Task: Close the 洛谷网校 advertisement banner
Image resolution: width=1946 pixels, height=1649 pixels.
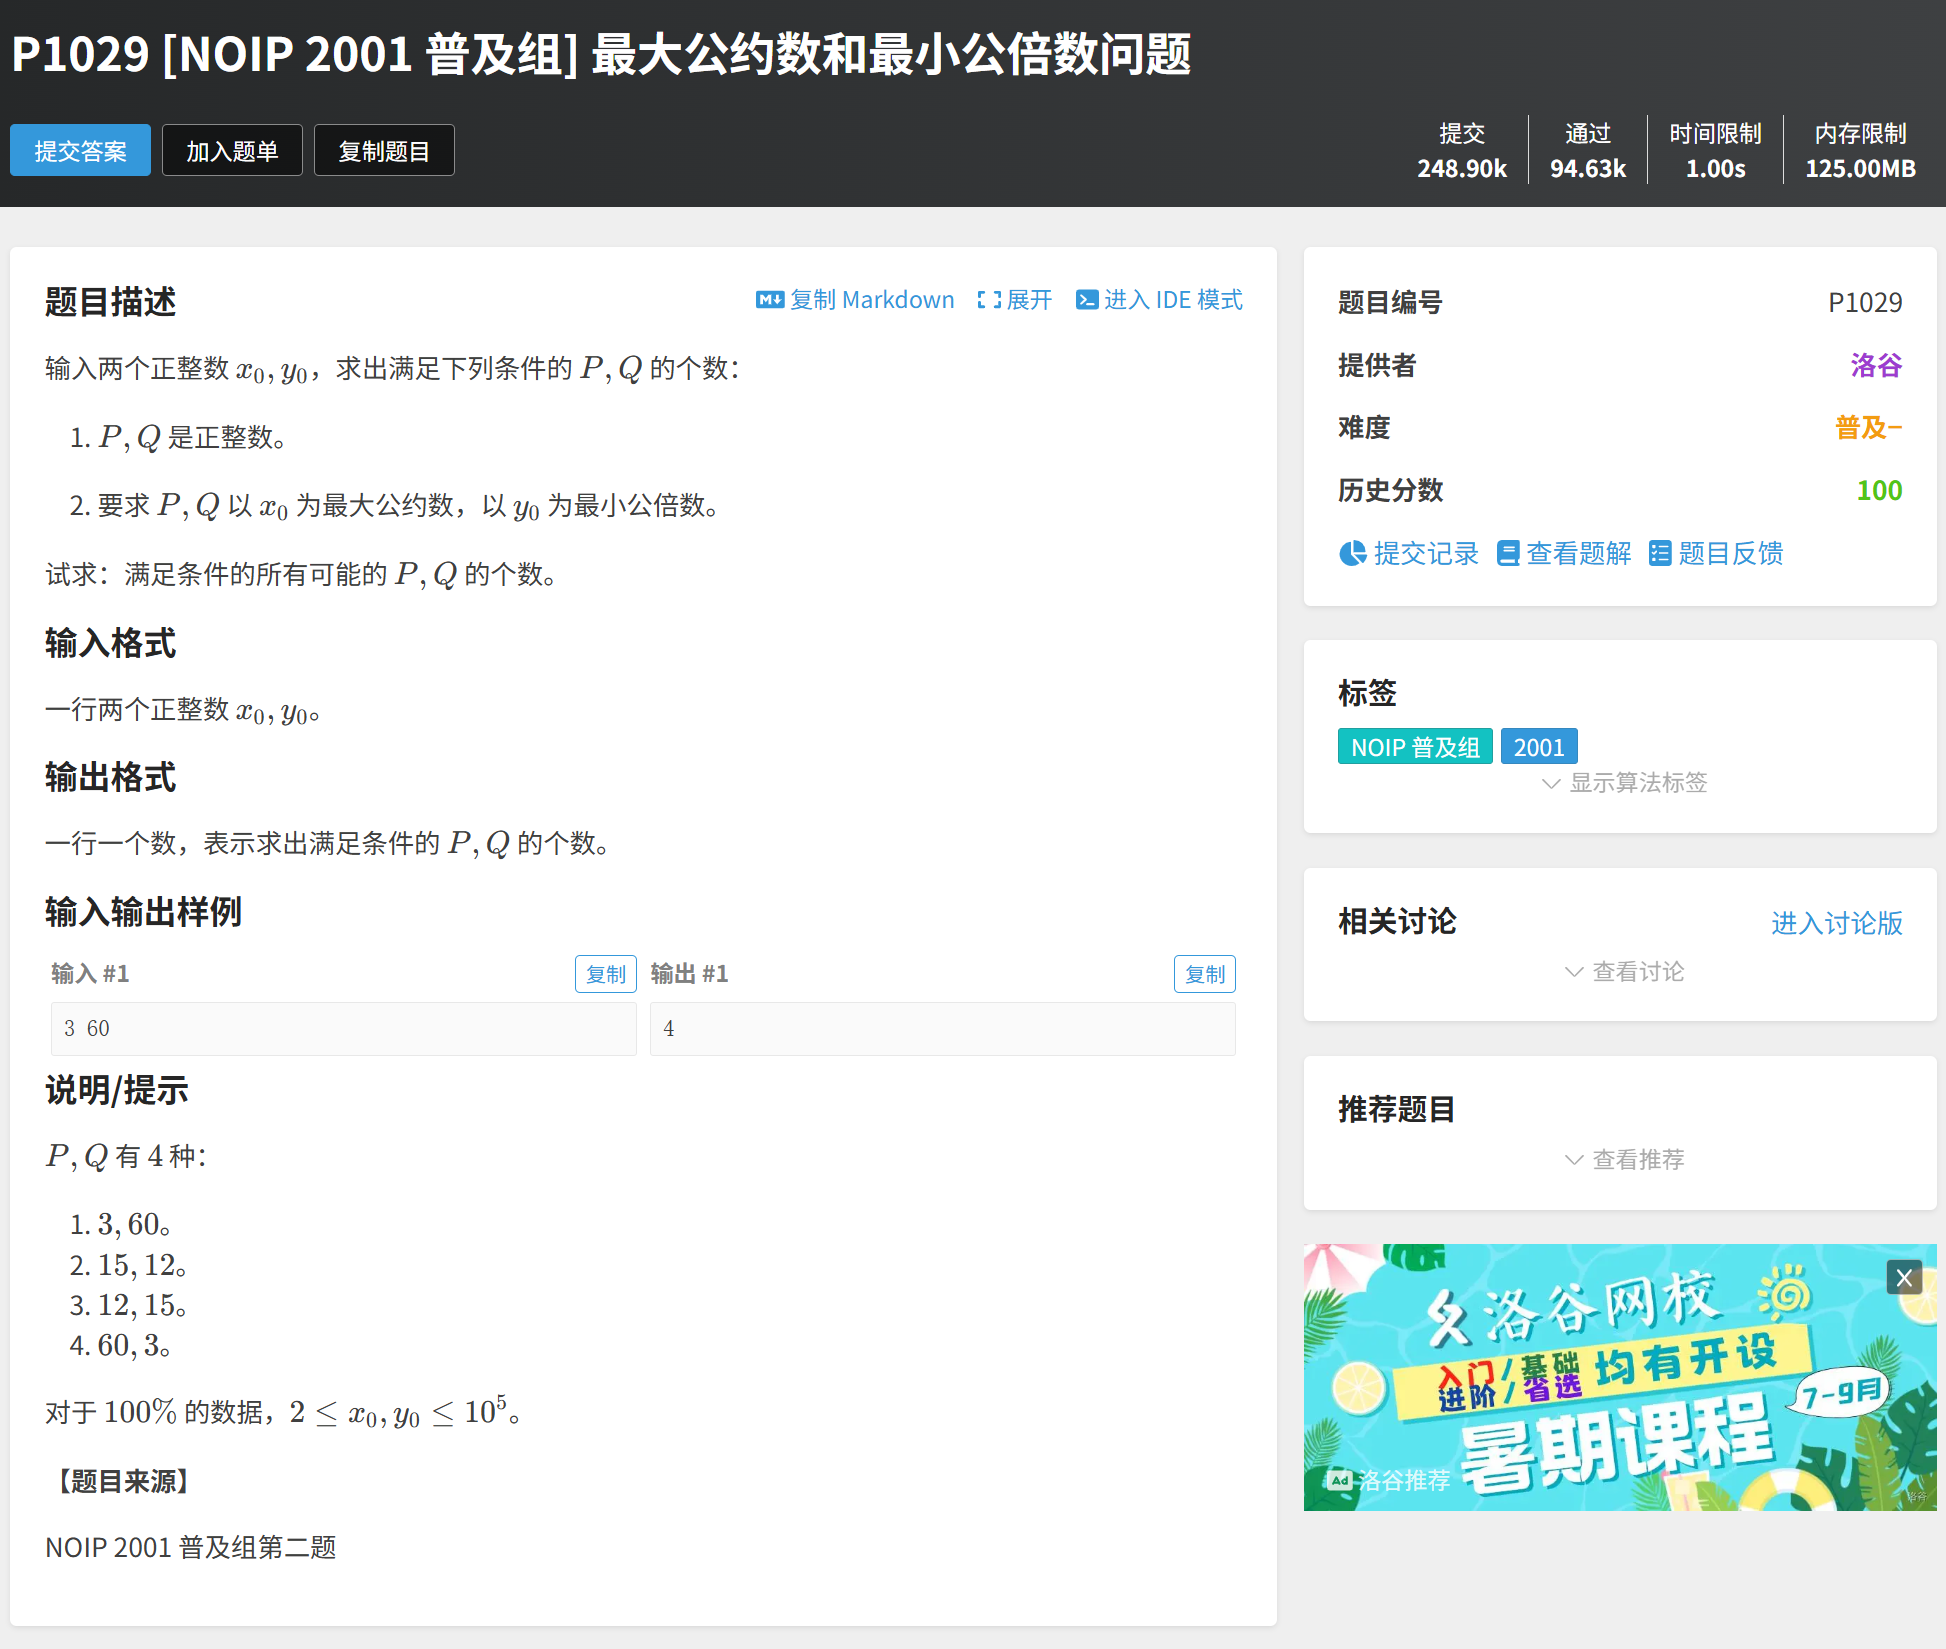Action: tap(1903, 1277)
